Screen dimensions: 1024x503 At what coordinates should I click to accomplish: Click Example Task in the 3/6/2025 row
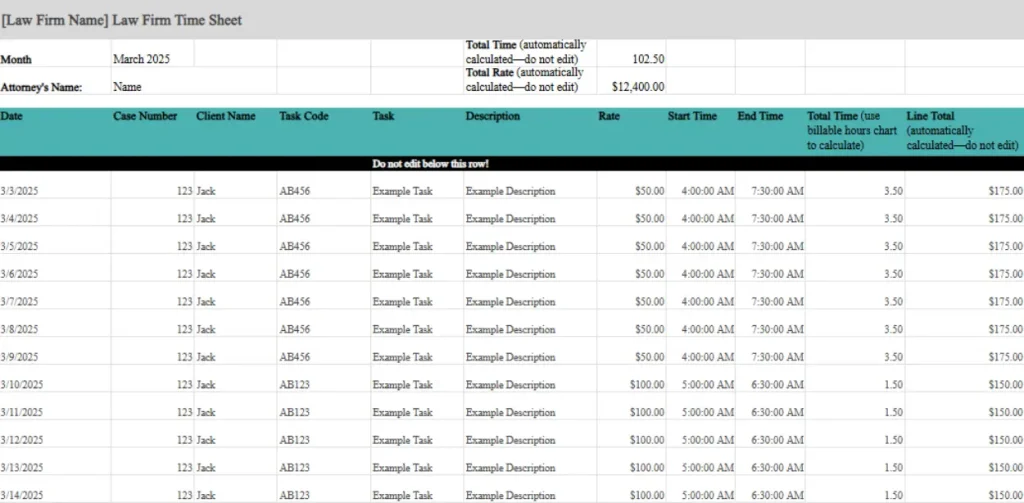pyautogui.click(x=402, y=274)
